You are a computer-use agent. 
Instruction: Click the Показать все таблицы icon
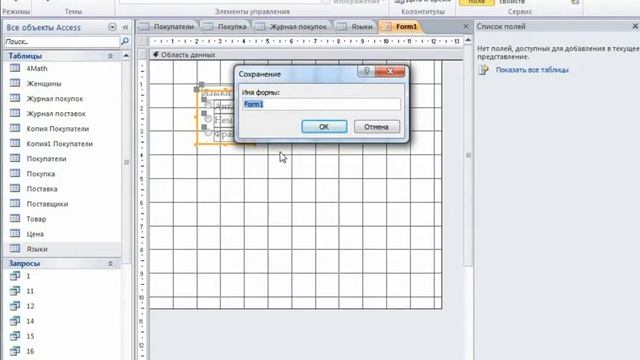(484, 70)
